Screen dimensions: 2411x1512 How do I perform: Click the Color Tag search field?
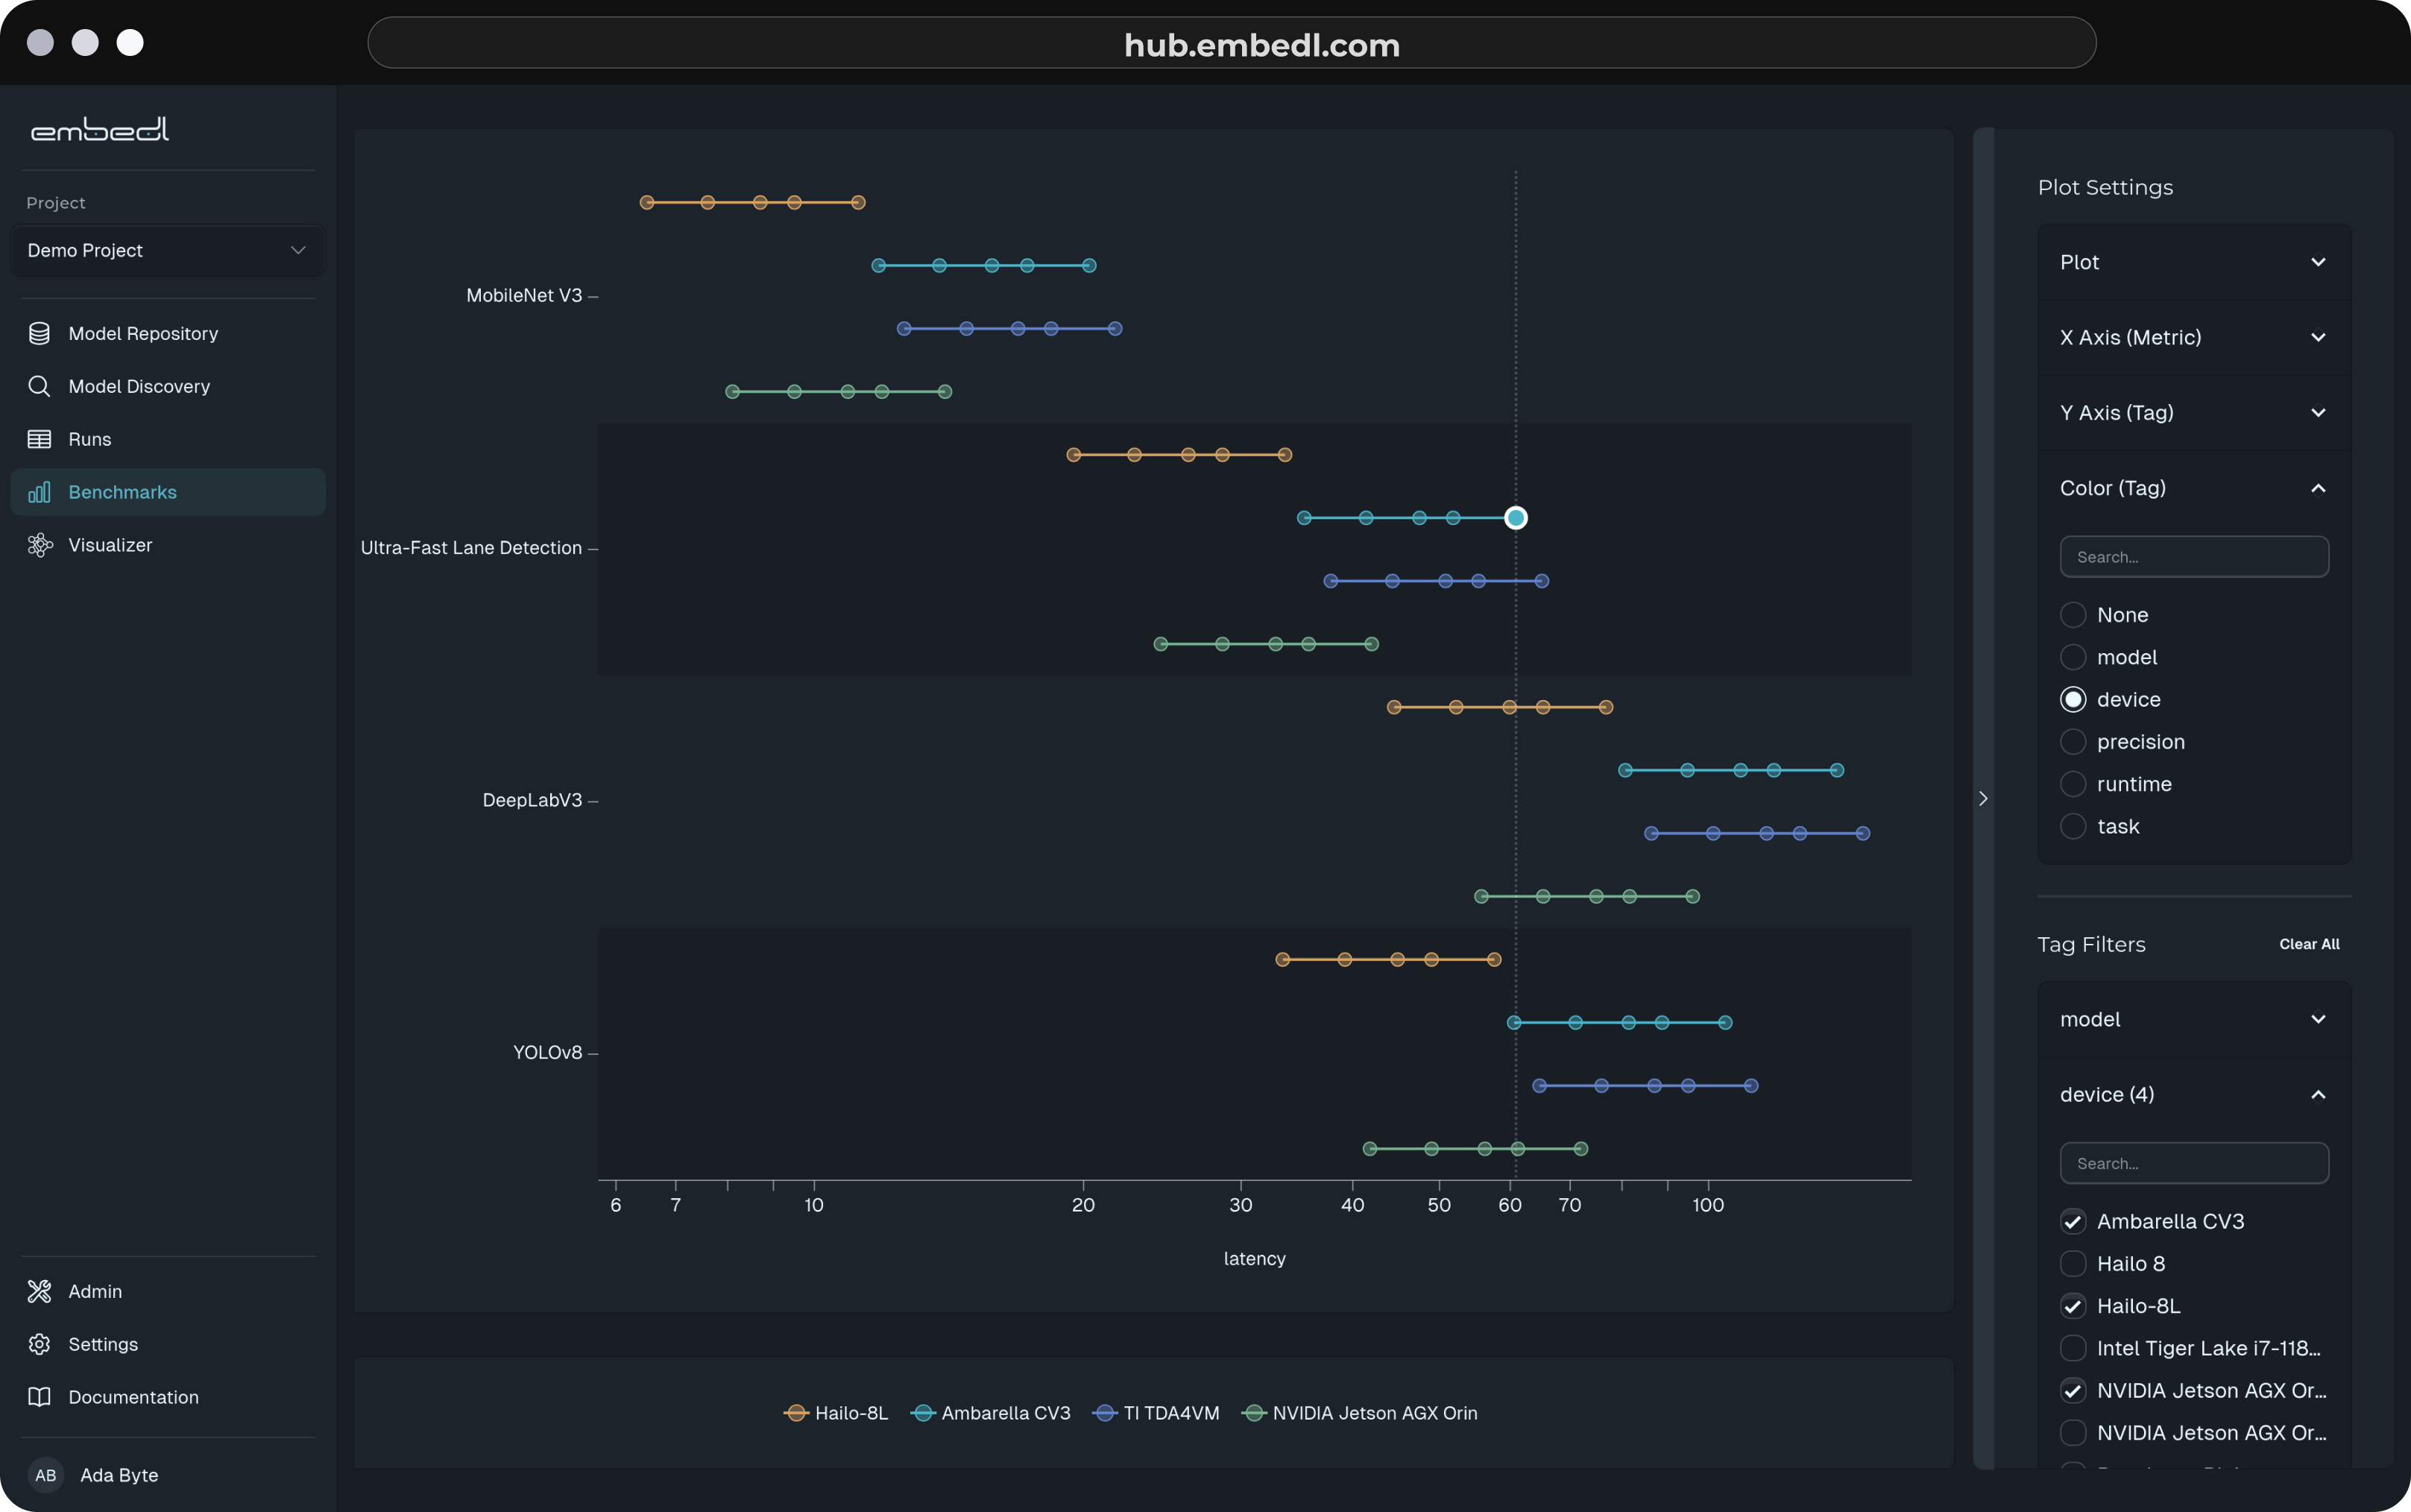tap(2193, 557)
